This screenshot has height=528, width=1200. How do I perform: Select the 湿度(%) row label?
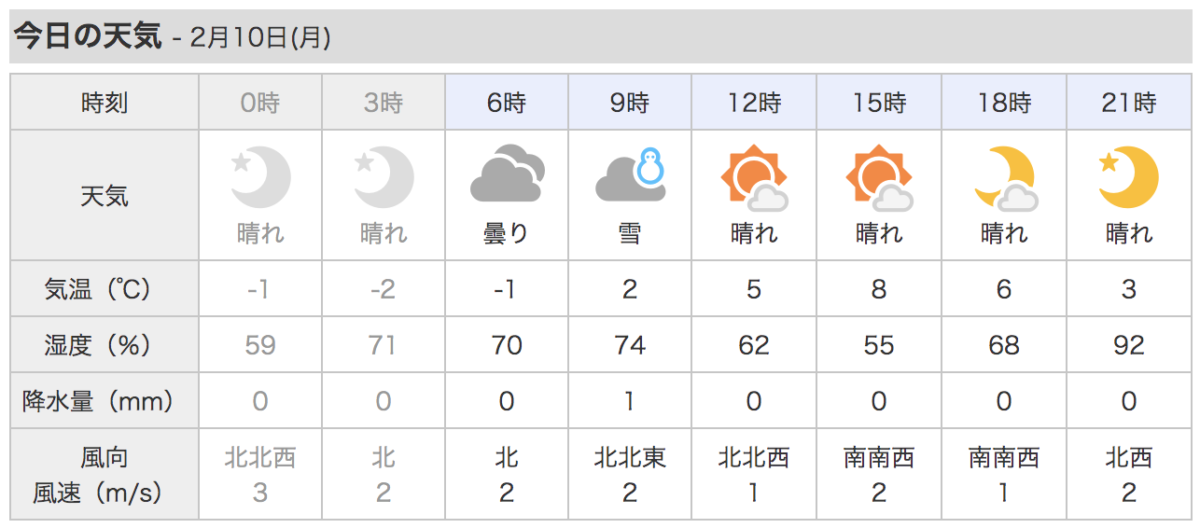(x=105, y=345)
